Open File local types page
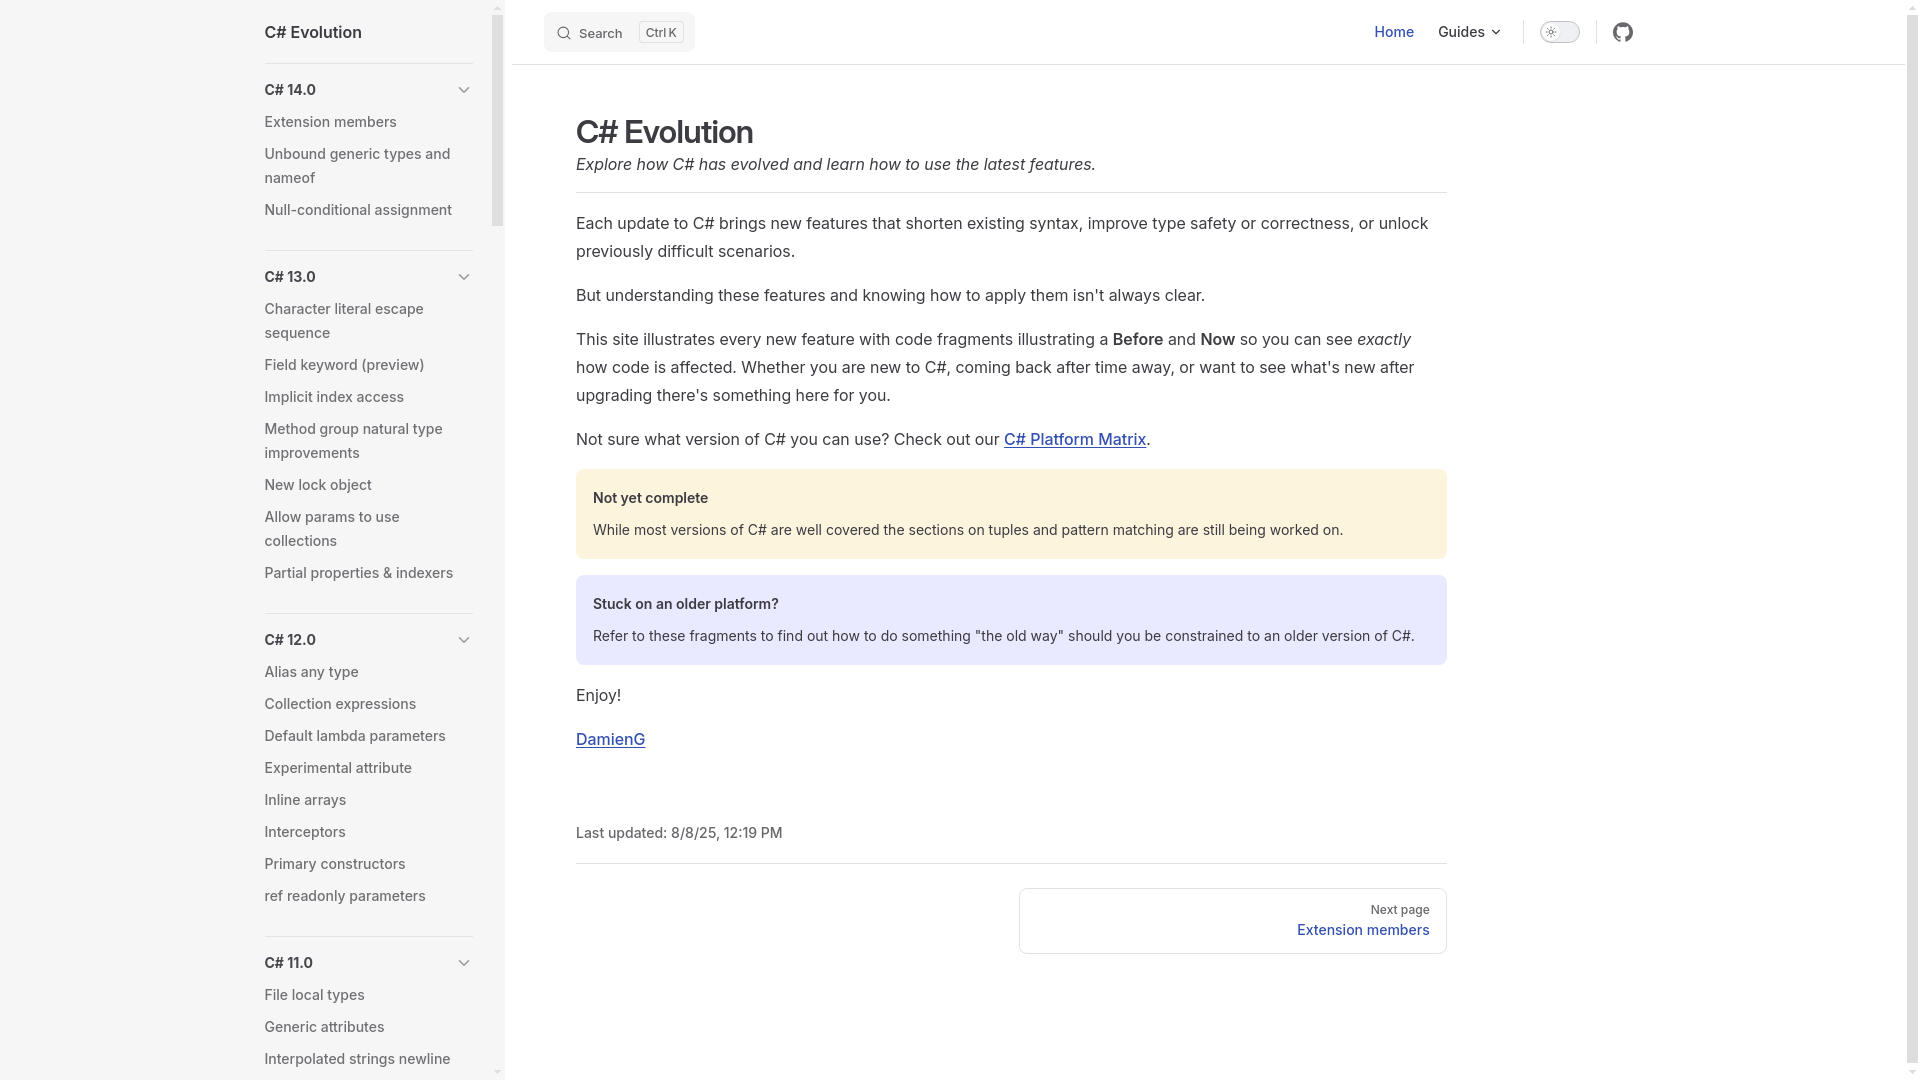1920x1080 pixels. (x=314, y=995)
